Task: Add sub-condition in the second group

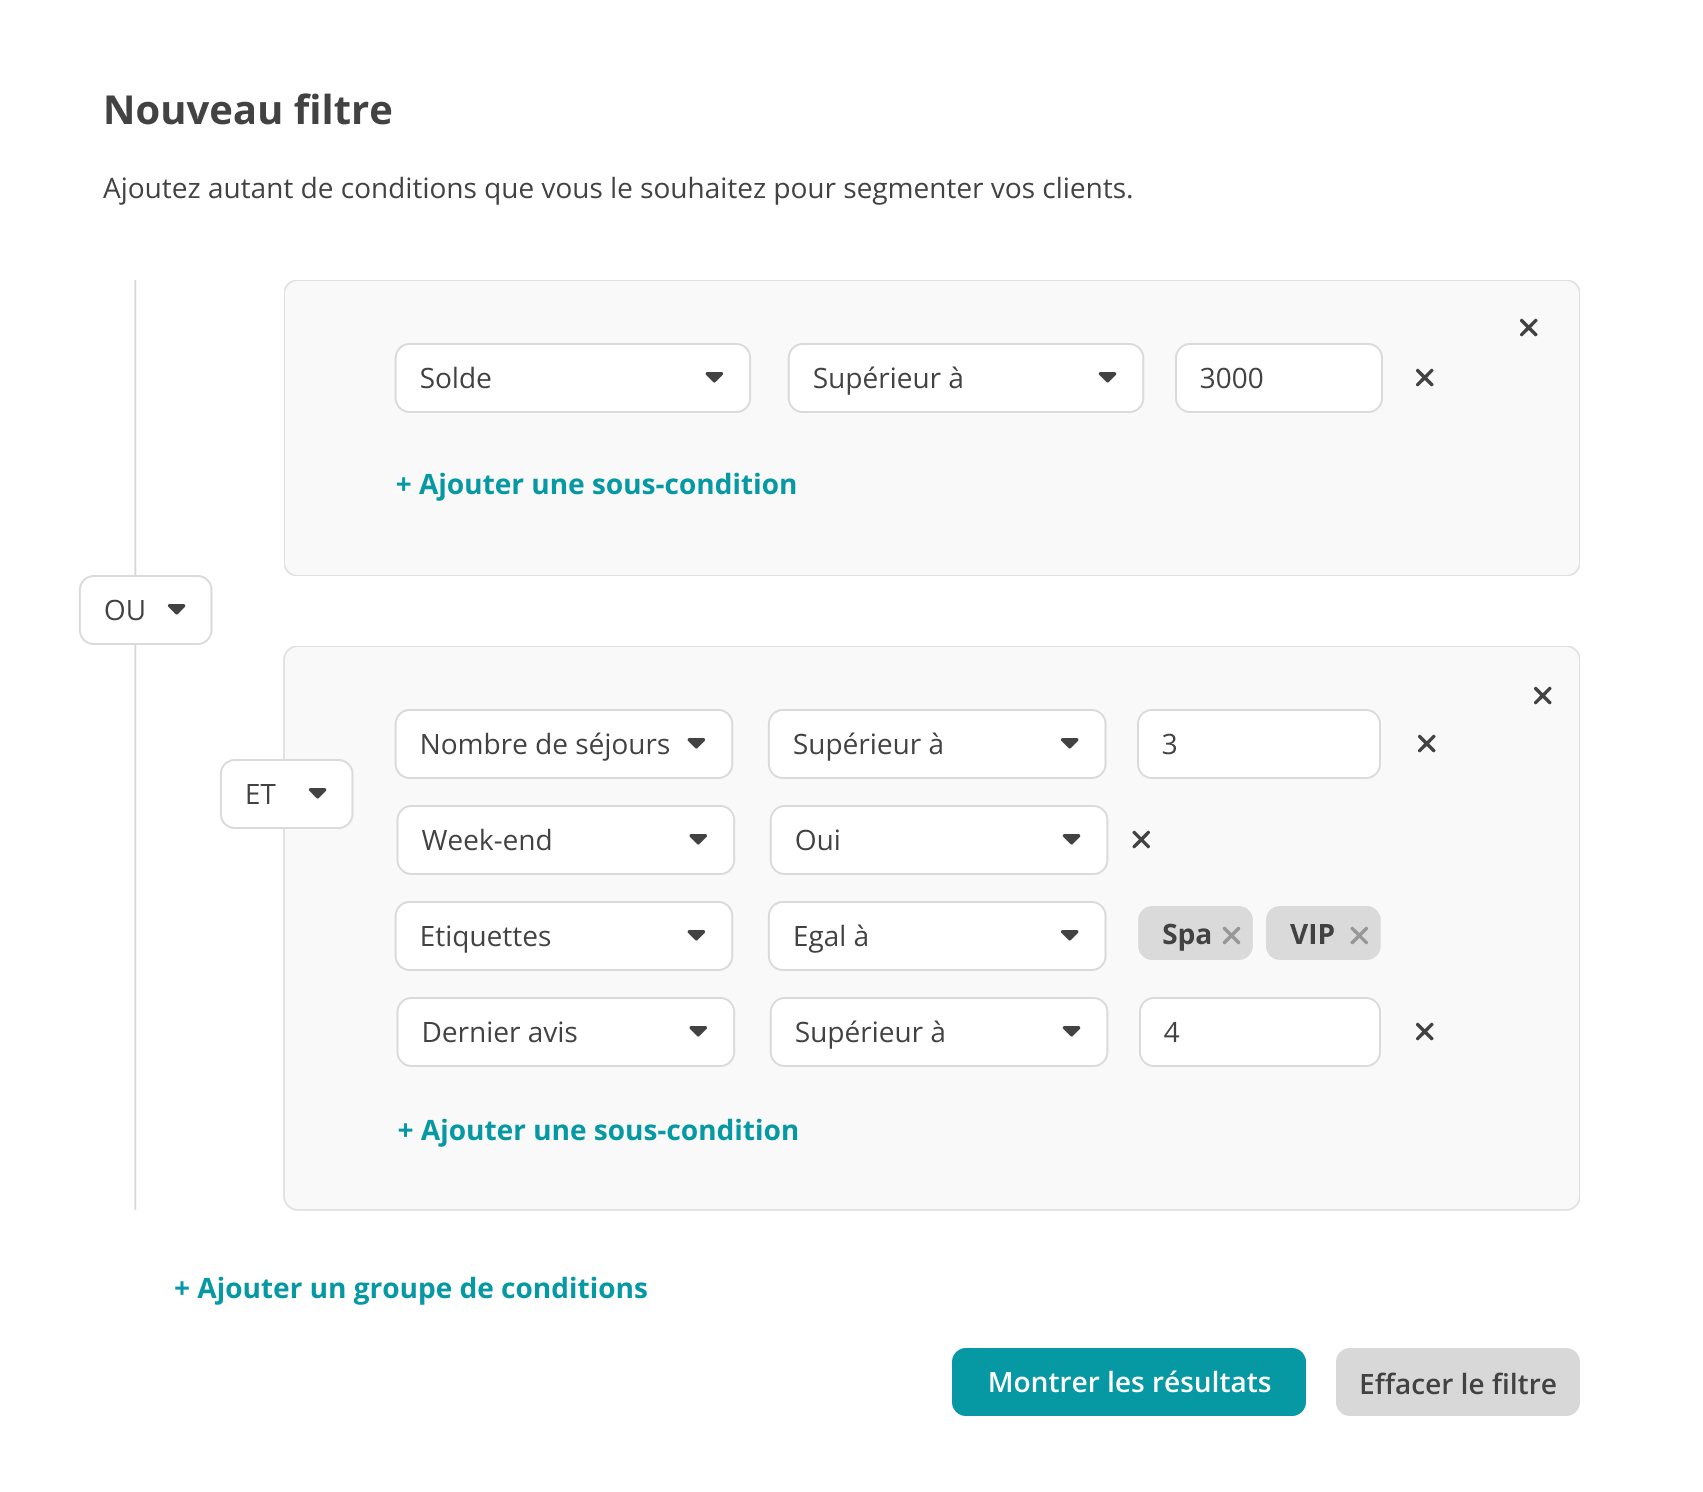Action: pos(599,1130)
